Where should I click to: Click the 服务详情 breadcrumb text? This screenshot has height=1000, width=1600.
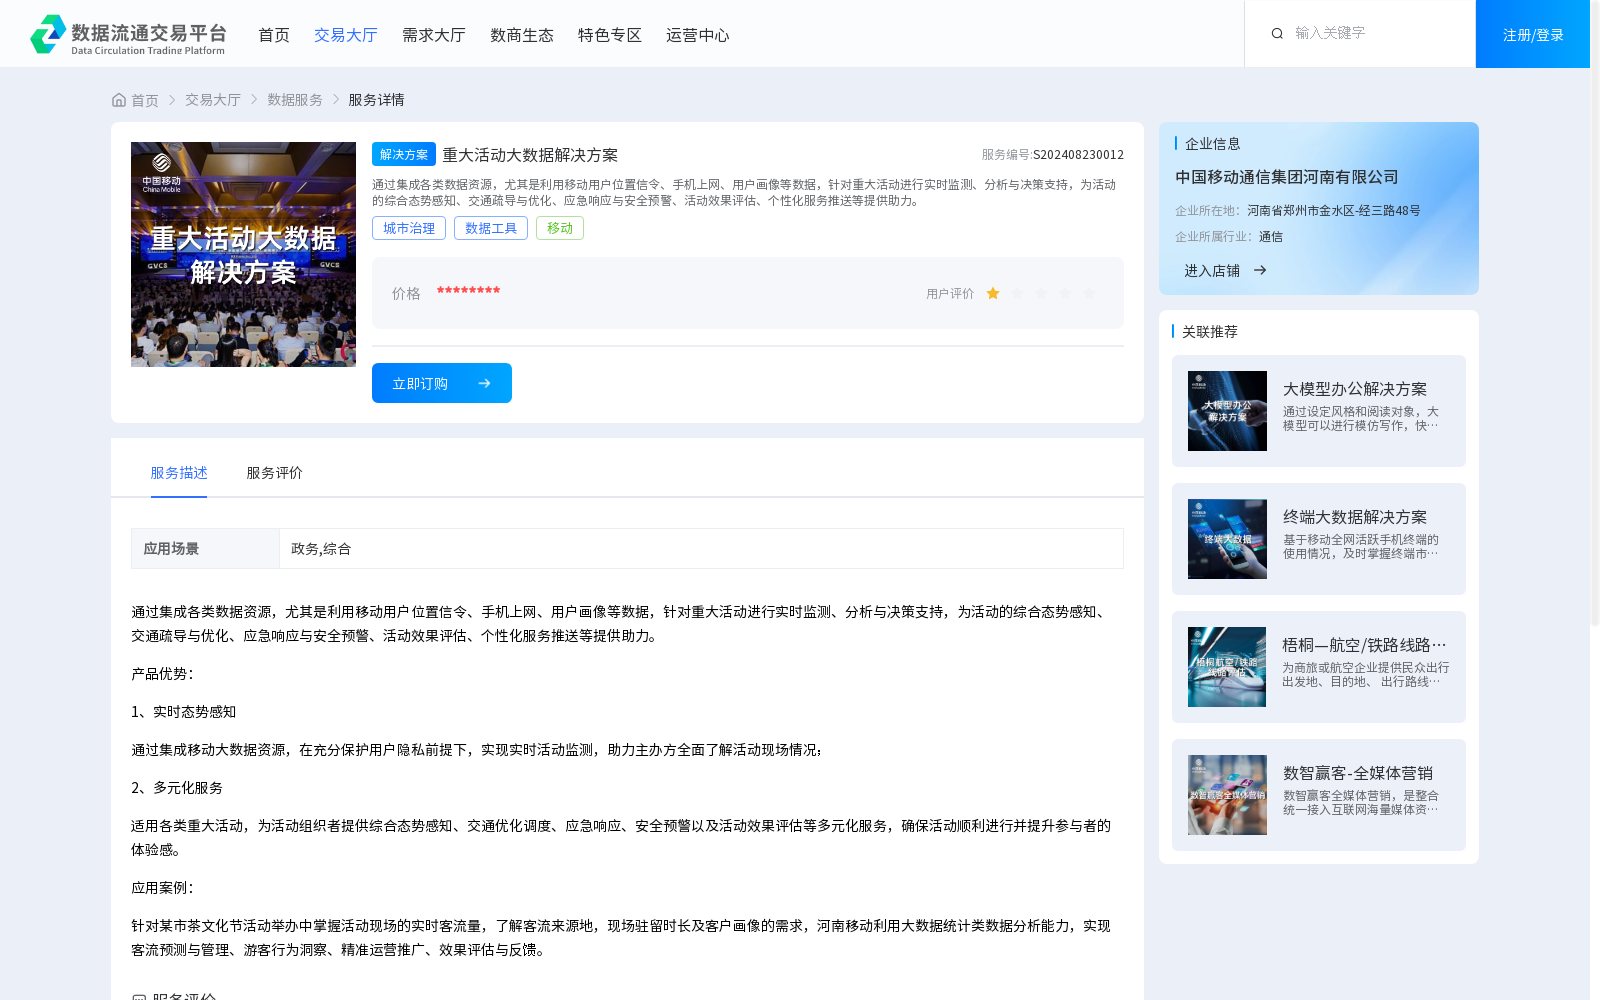pos(376,100)
